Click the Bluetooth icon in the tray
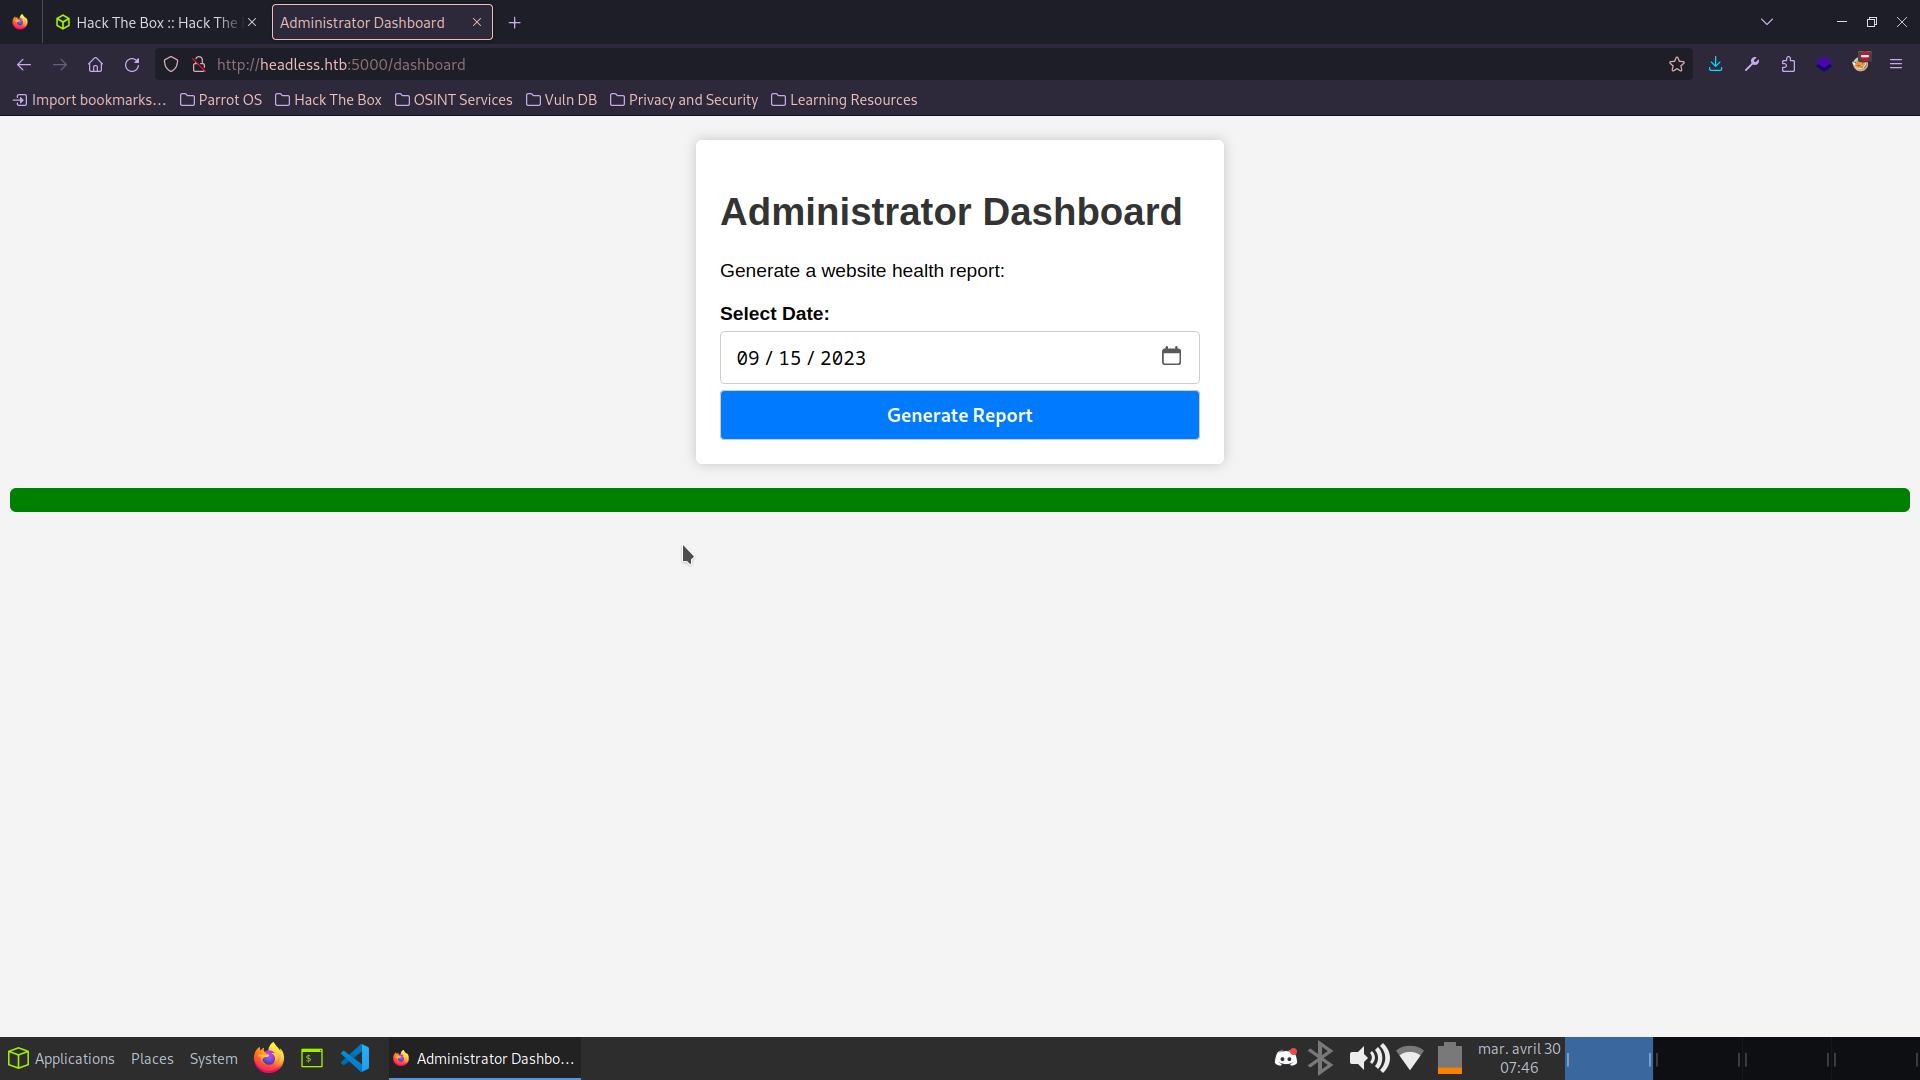1920x1080 pixels. pos(1321,1058)
